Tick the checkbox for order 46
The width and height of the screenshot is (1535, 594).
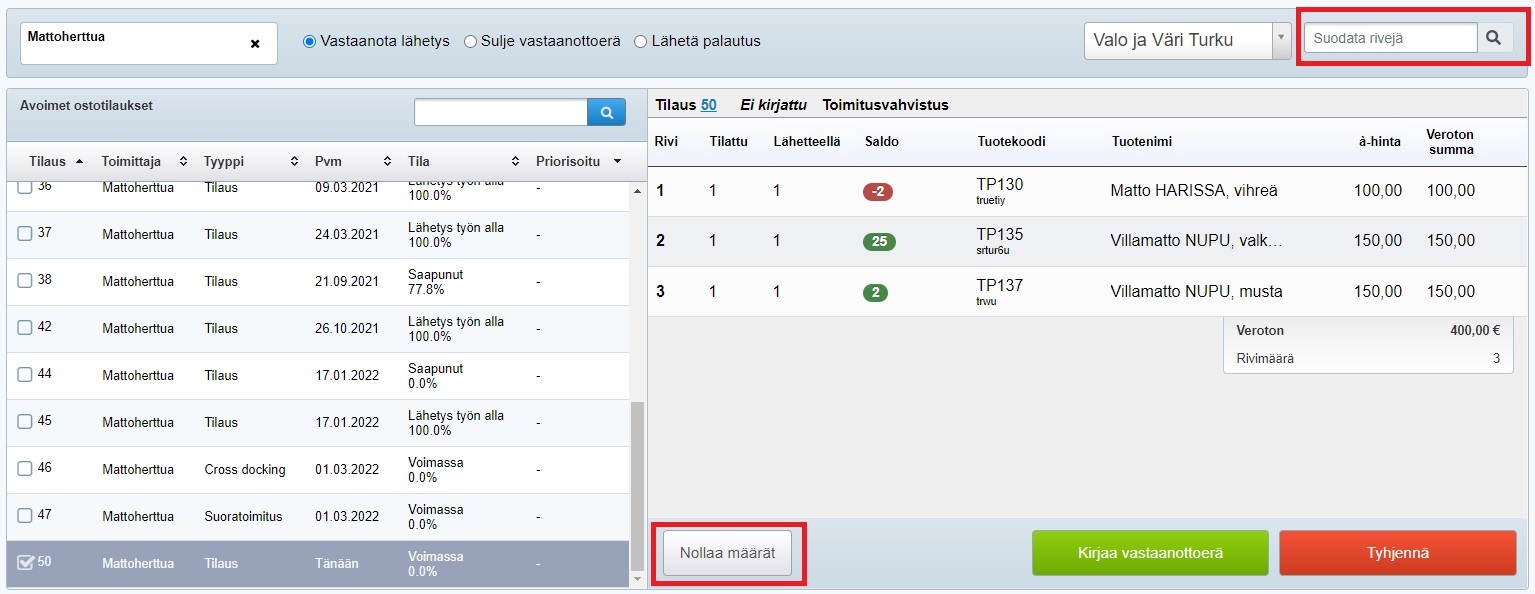click(x=25, y=469)
